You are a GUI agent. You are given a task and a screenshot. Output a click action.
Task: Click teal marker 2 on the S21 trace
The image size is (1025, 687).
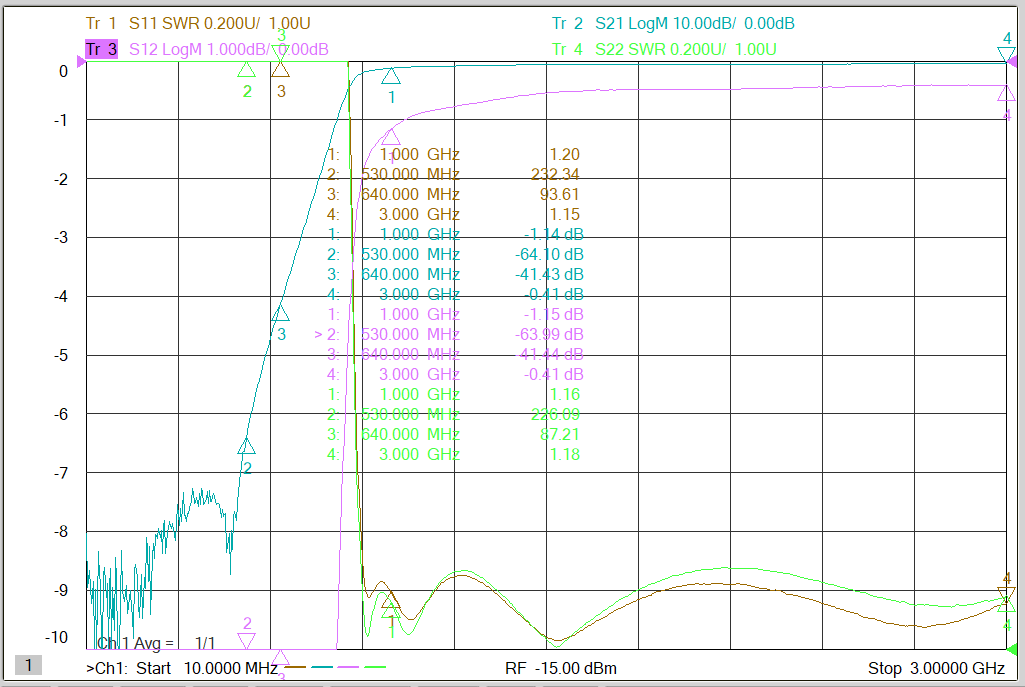coord(246,446)
